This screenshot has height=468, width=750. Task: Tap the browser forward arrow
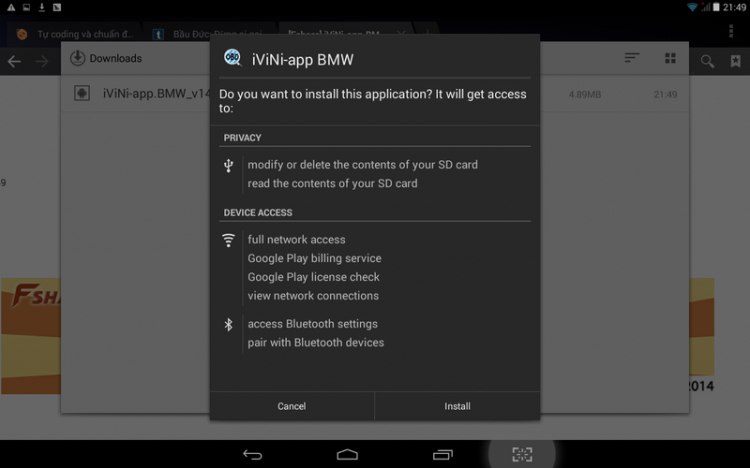(42, 61)
